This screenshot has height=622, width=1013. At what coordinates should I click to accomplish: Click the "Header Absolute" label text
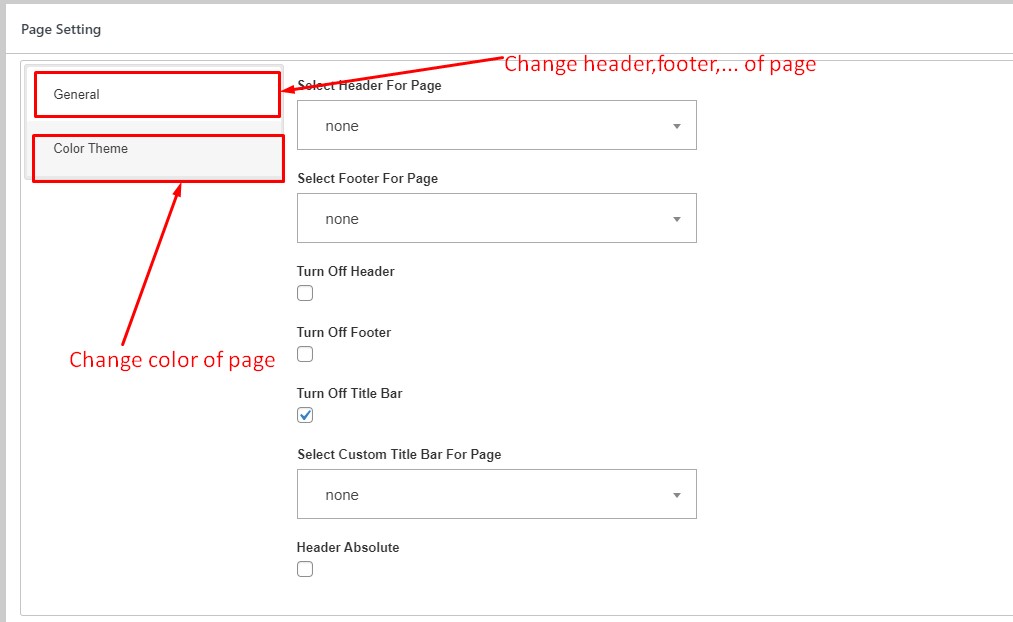pos(348,547)
